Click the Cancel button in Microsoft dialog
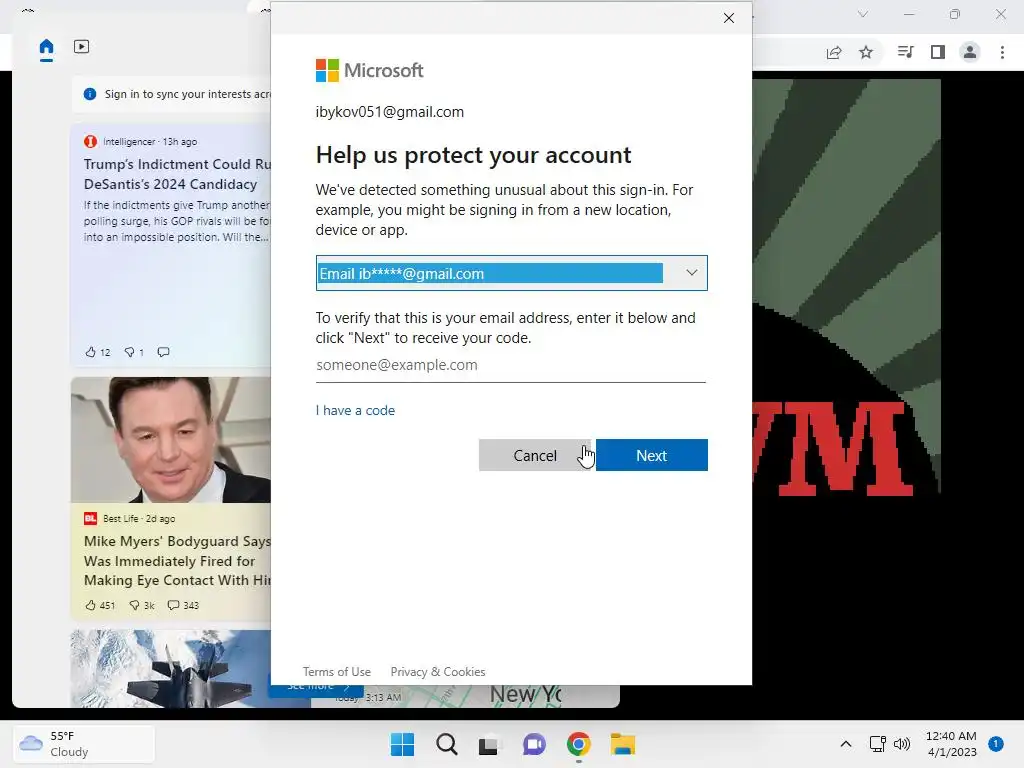Image resolution: width=1024 pixels, height=768 pixels. tap(535, 455)
